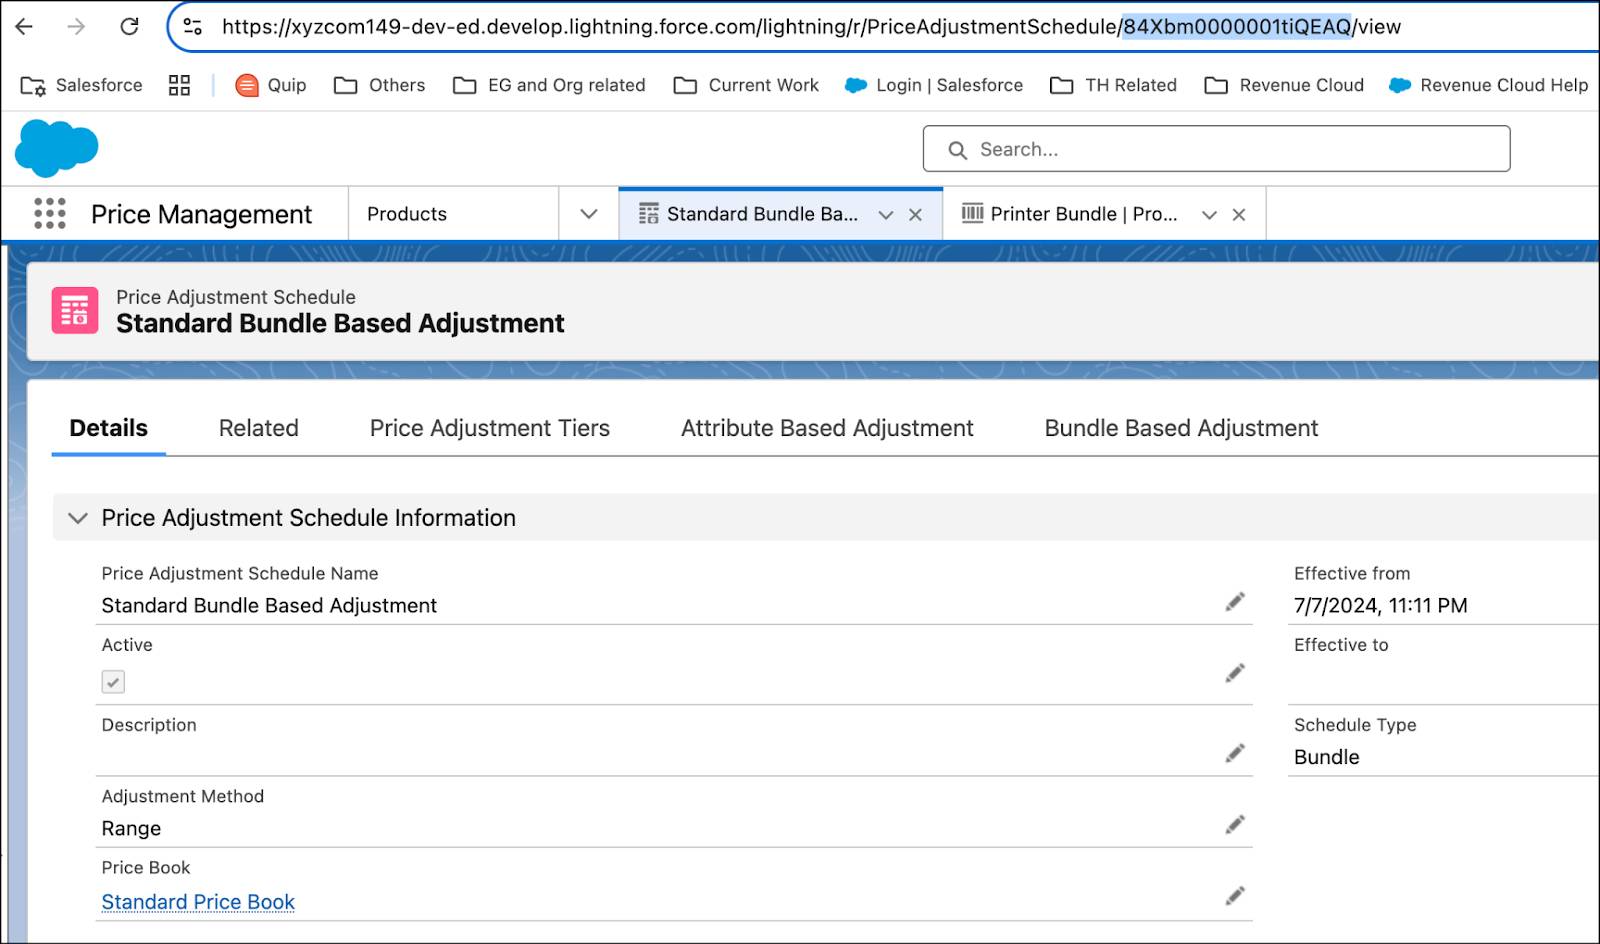The width and height of the screenshot is (1600, 944).
Task: Toggle the Active checkbox
Action: coord(113,682)
